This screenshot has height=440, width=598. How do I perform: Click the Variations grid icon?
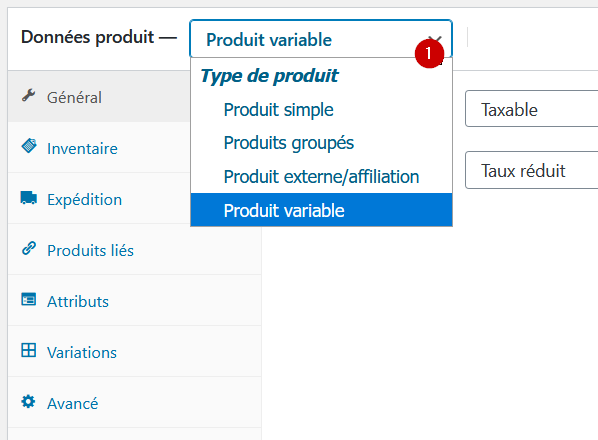point(29,350)
